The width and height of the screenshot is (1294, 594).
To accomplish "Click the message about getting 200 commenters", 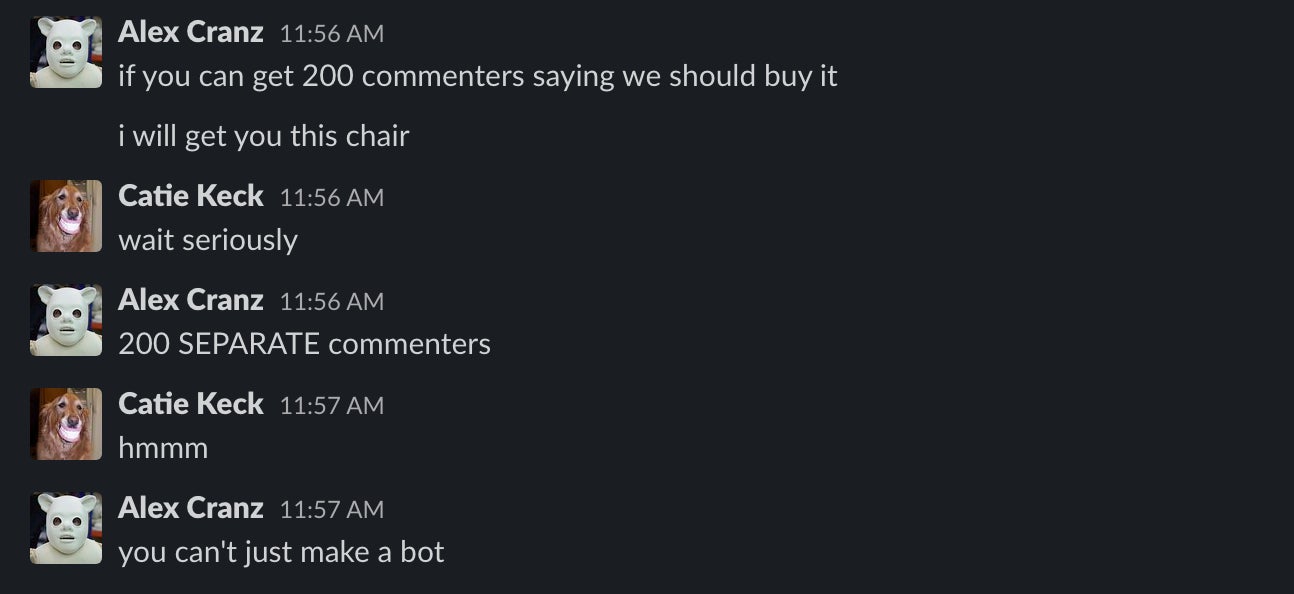I will (480, 75).
